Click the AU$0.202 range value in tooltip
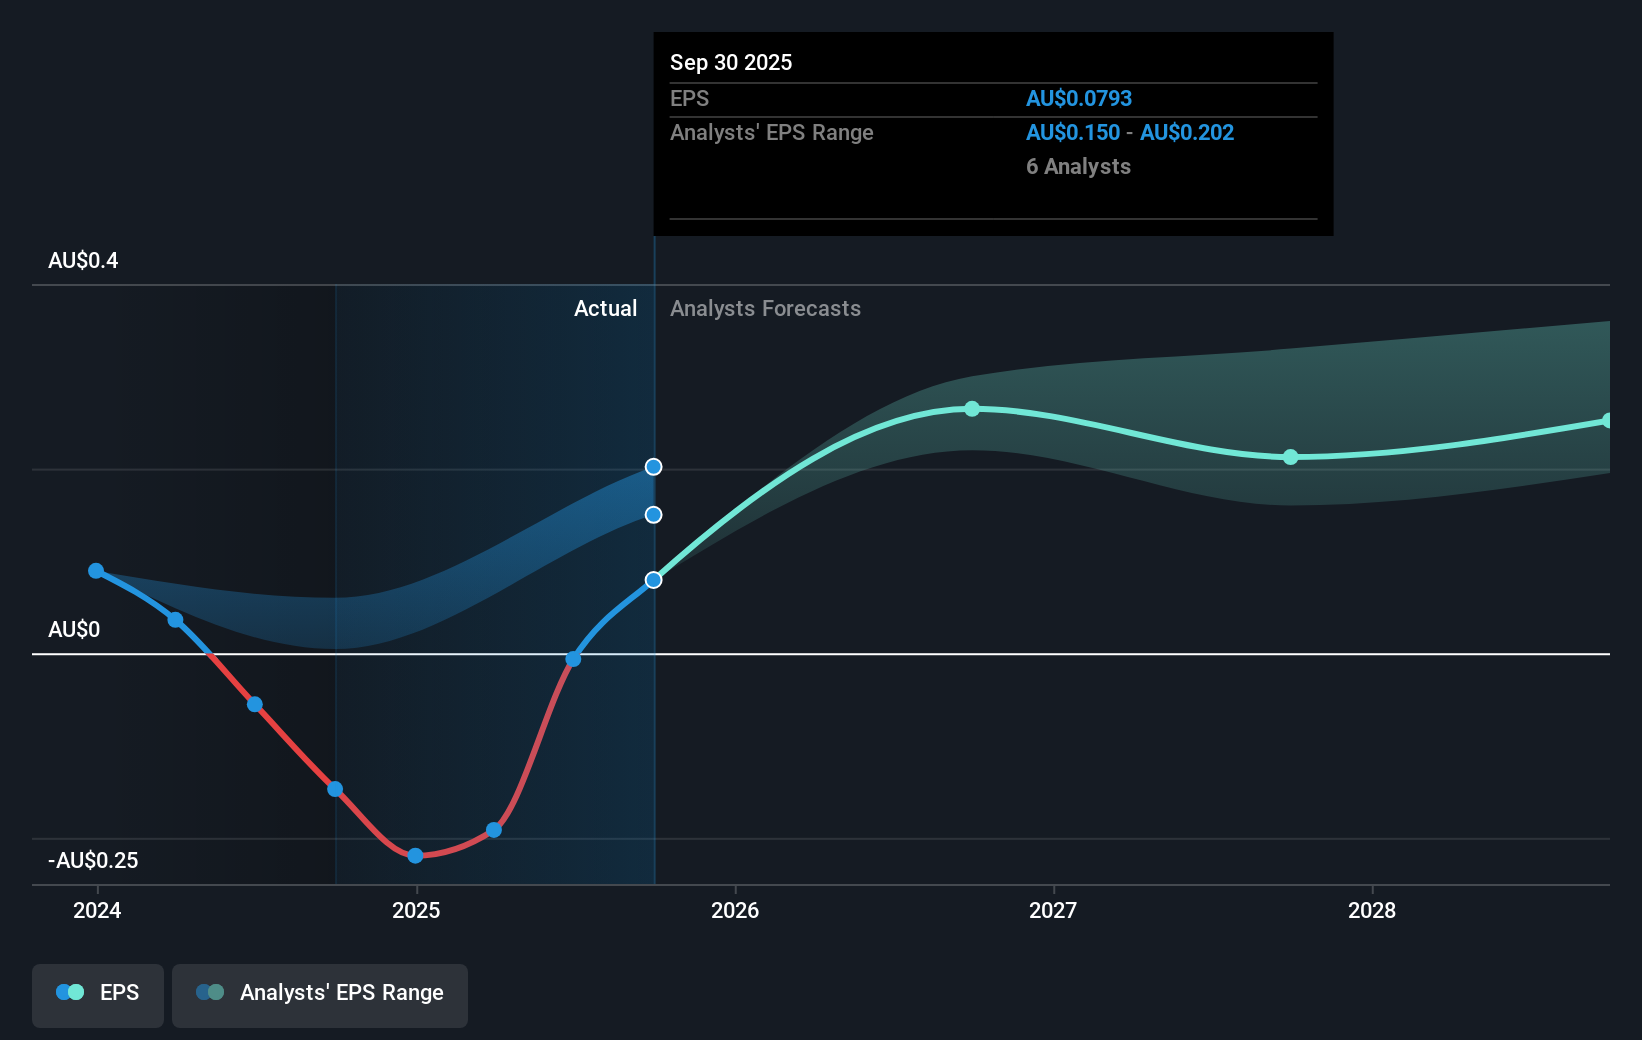This screenshot has width=1642, height=1040. click(x=1187, y=133)
